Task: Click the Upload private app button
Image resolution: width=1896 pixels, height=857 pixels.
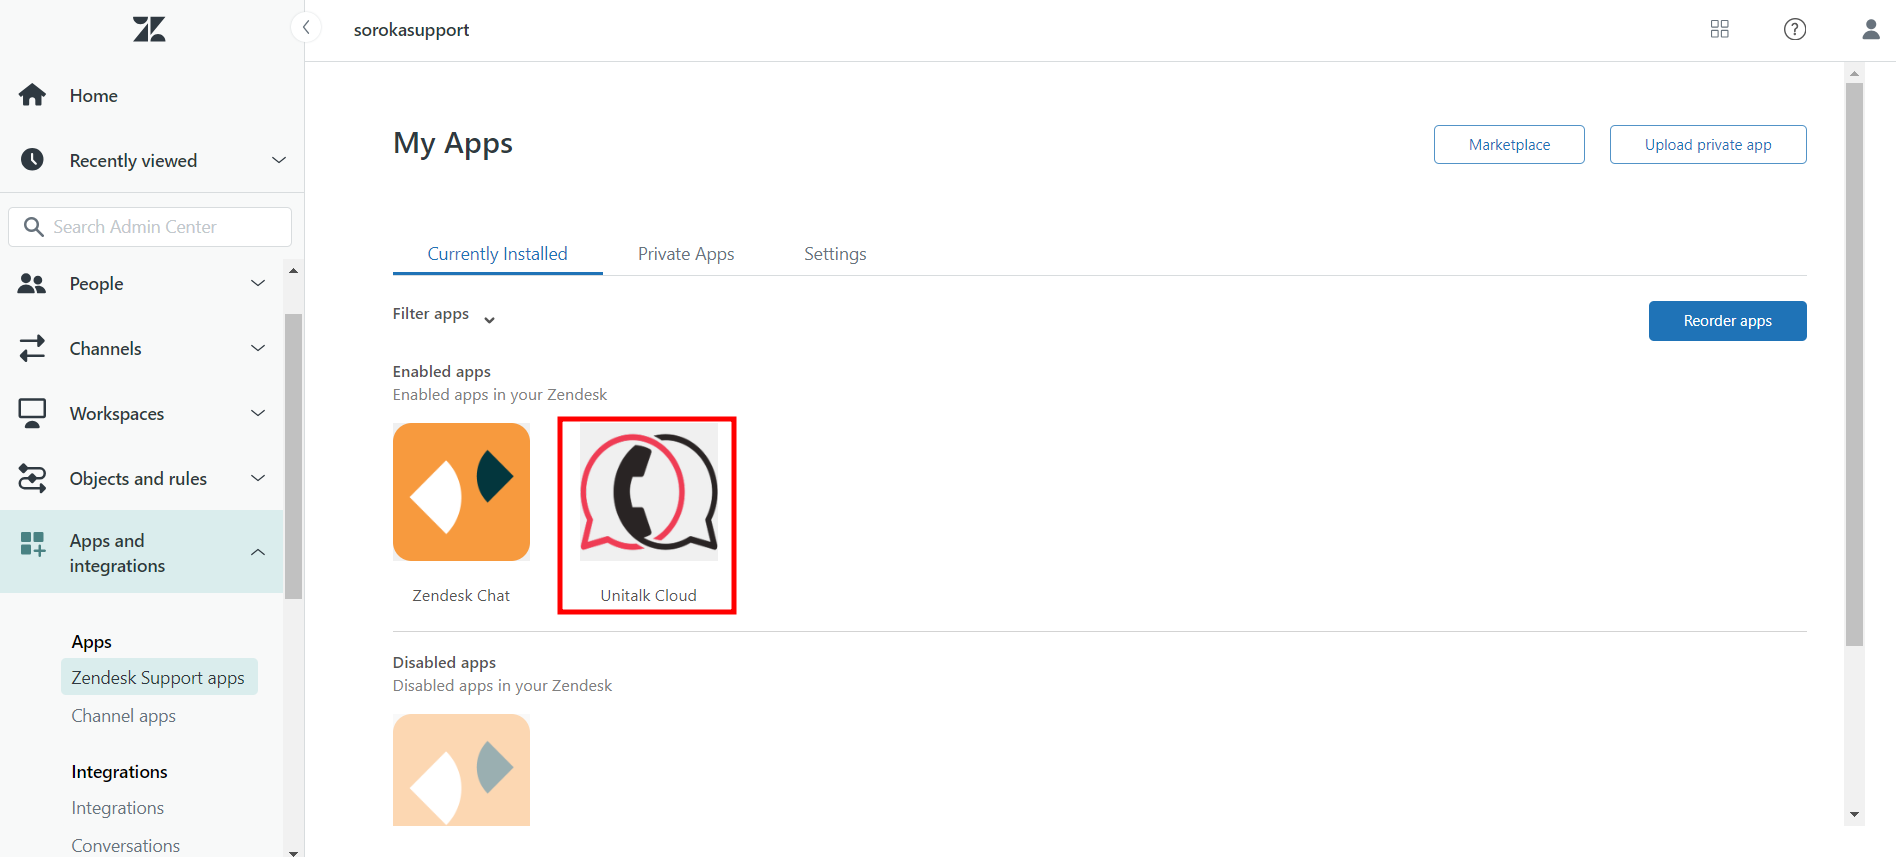Action: (1707, 145)
